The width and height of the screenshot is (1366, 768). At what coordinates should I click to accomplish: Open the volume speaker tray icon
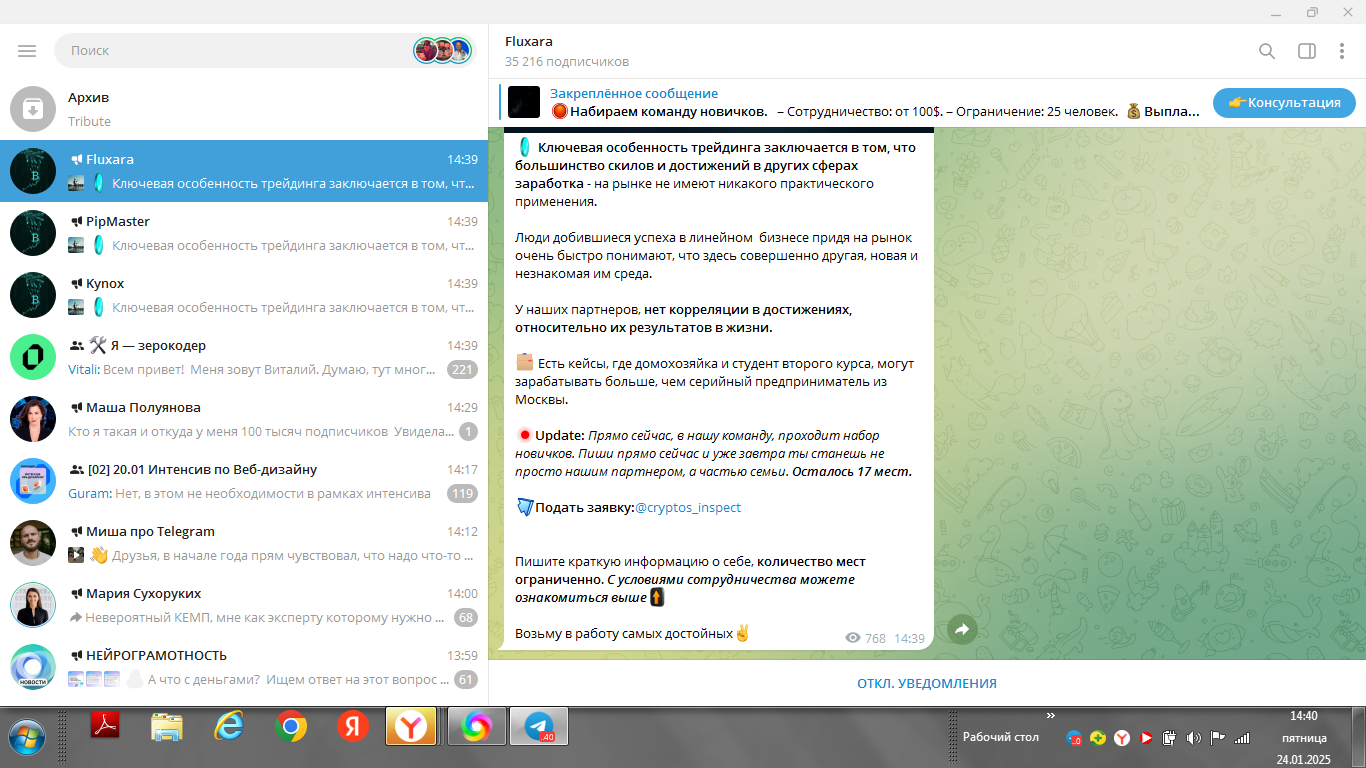(1193, 738)
